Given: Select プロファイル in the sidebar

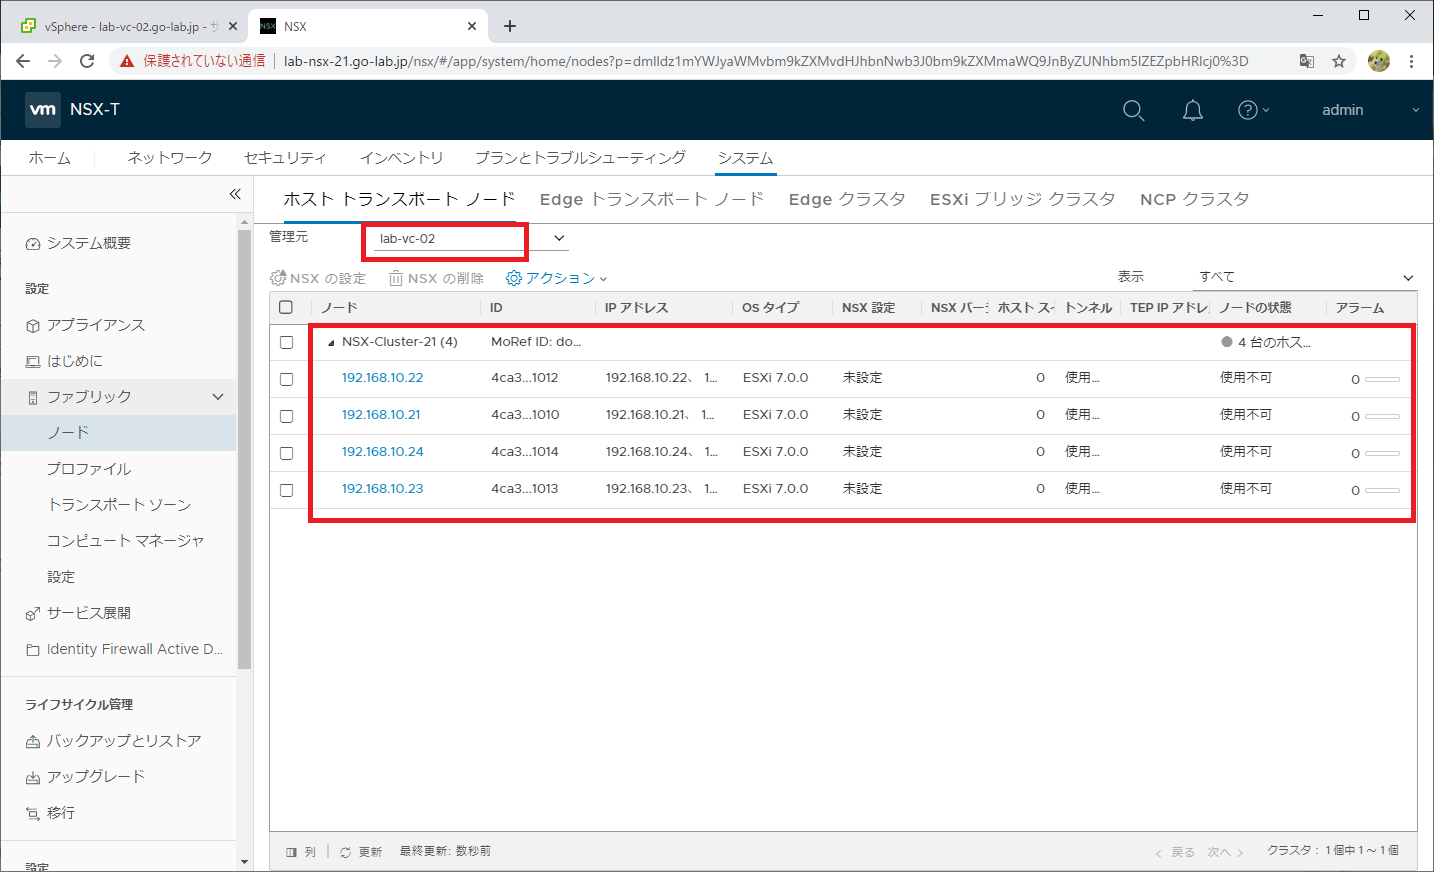Looking at the screenshot, I should point(89,469).
